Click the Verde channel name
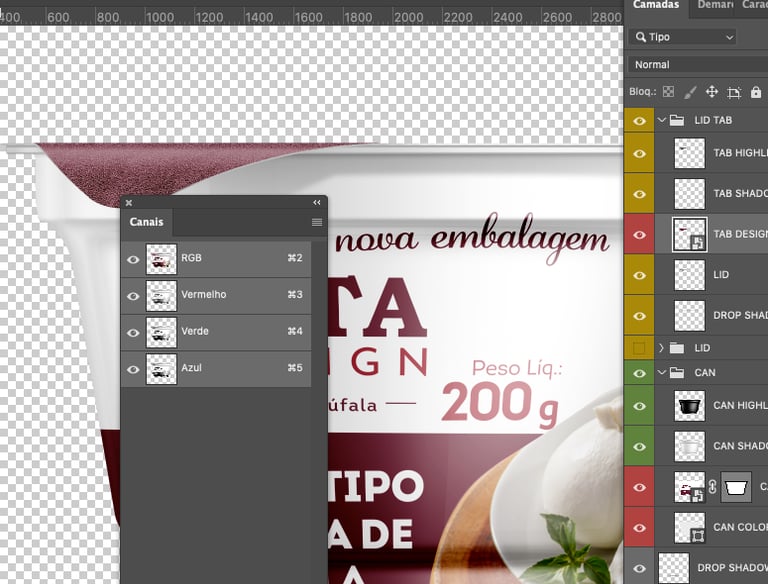This screenshot has width=768, height=584. 195,331
